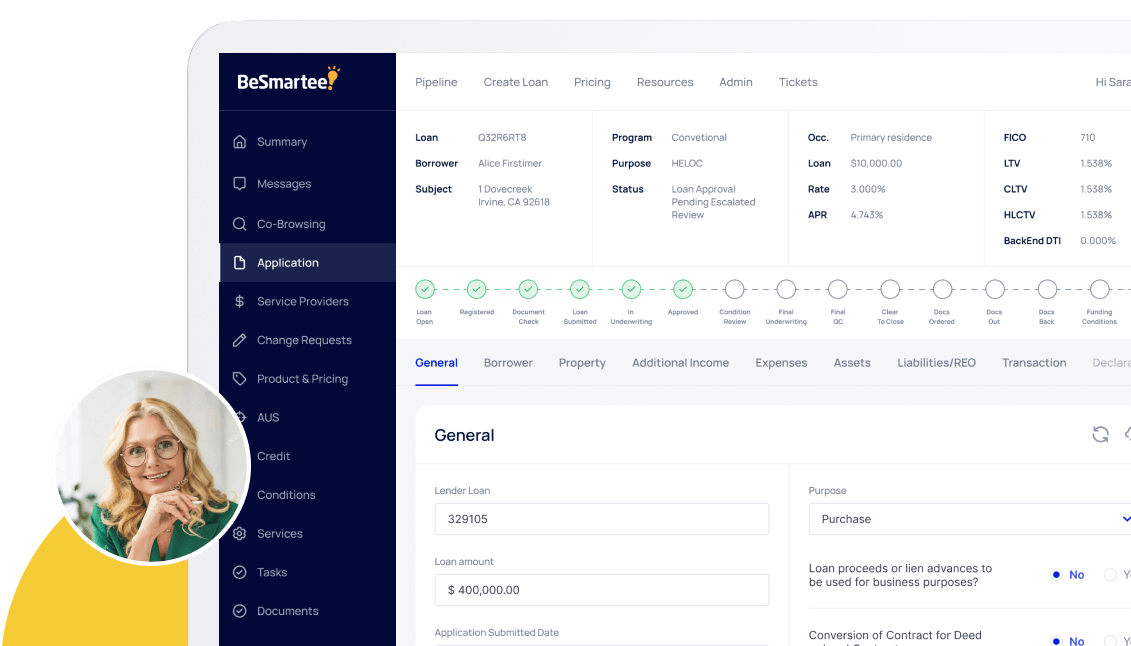The width and height of the screenshot is (1131, 646).
Task: Click status Loan Approval Pending Escalated Review
Action: click(713, 202)
